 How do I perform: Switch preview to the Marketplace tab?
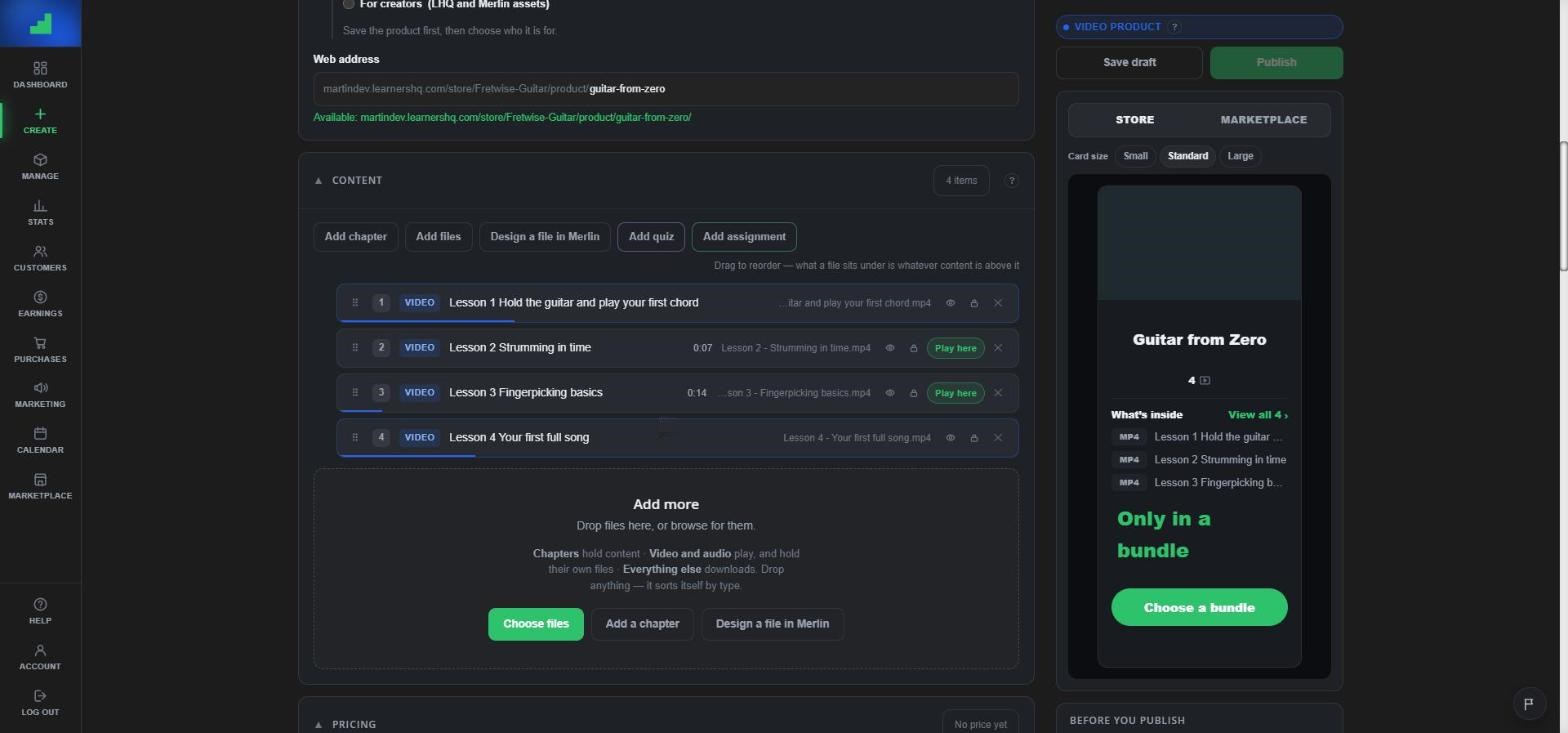1263,120
